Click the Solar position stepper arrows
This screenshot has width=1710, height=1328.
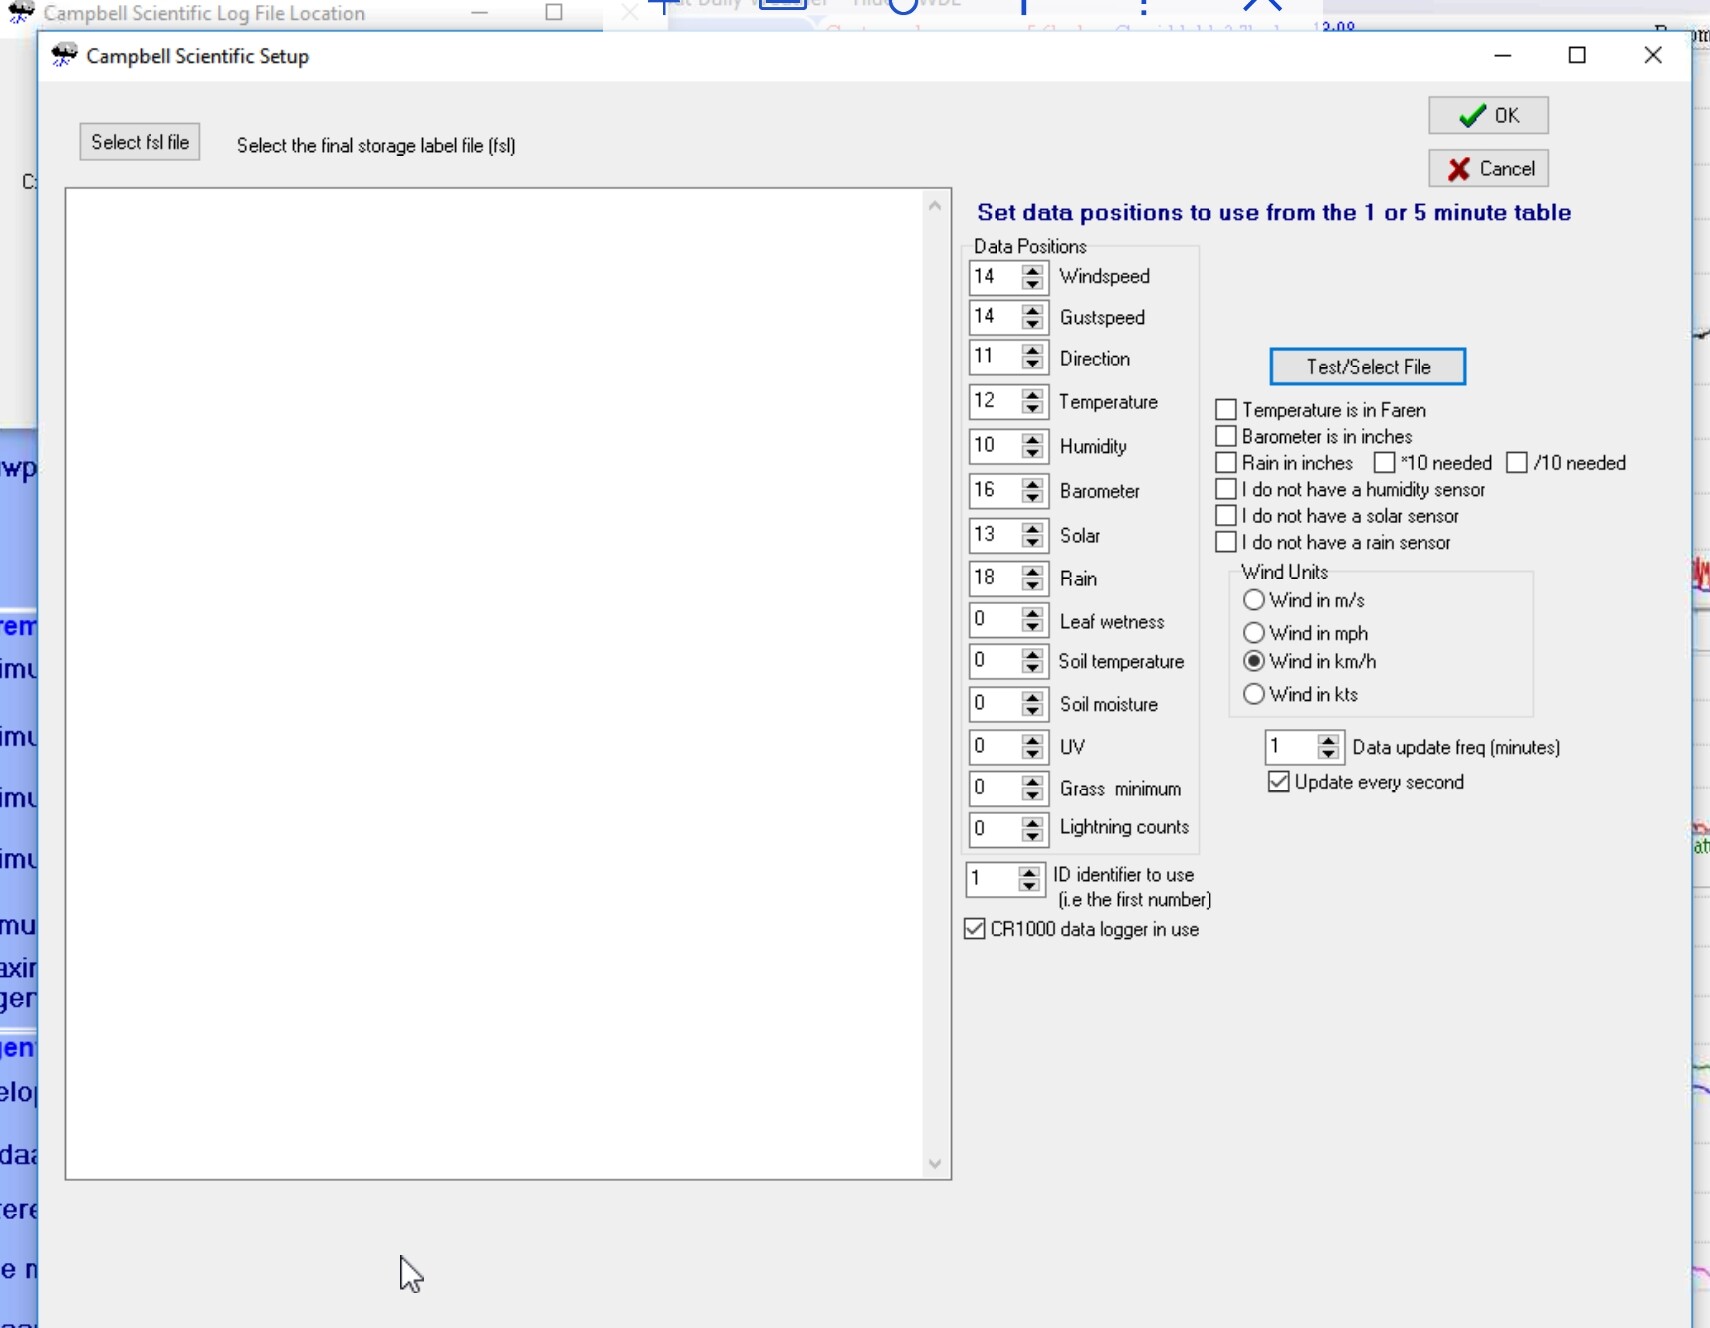1033,534
